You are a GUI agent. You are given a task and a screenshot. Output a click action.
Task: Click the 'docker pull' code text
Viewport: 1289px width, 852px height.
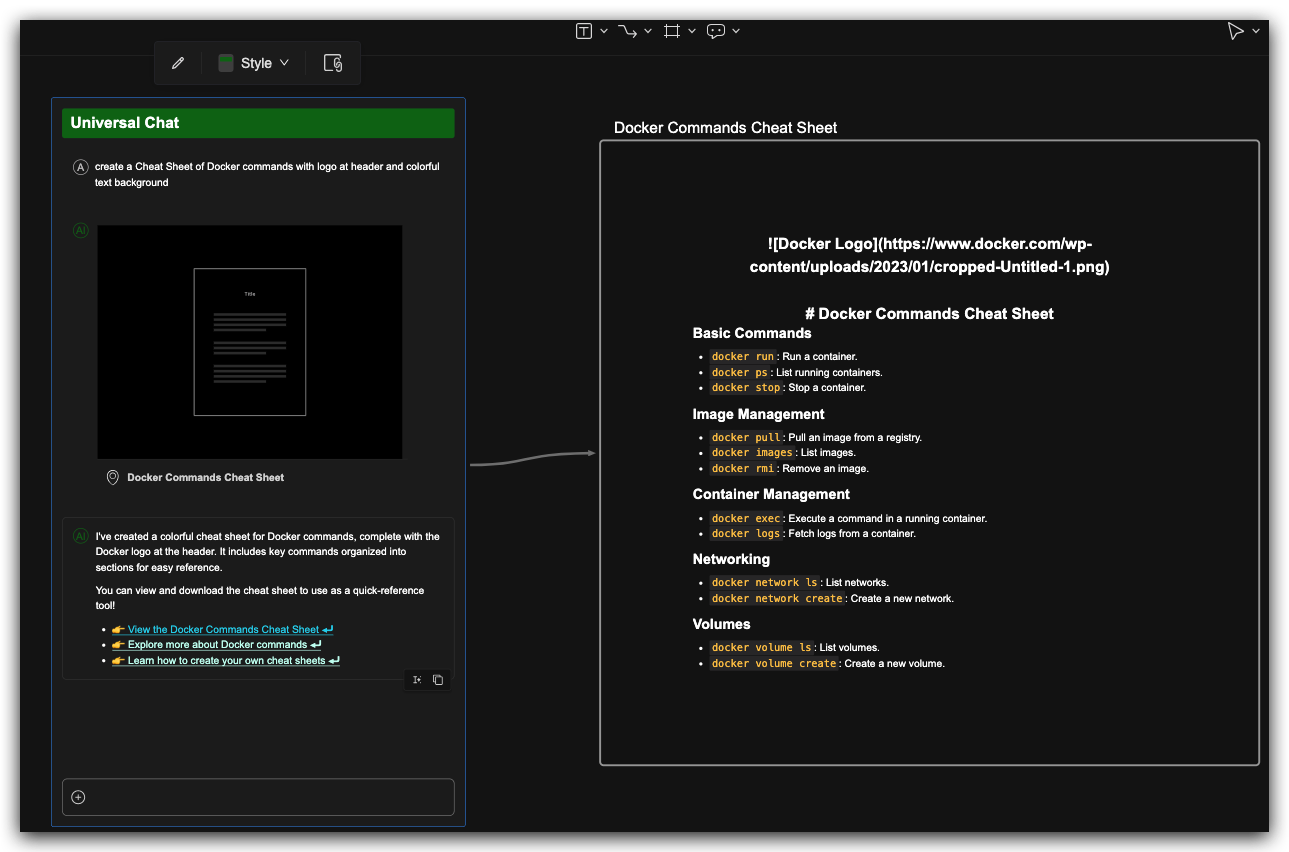746,438
